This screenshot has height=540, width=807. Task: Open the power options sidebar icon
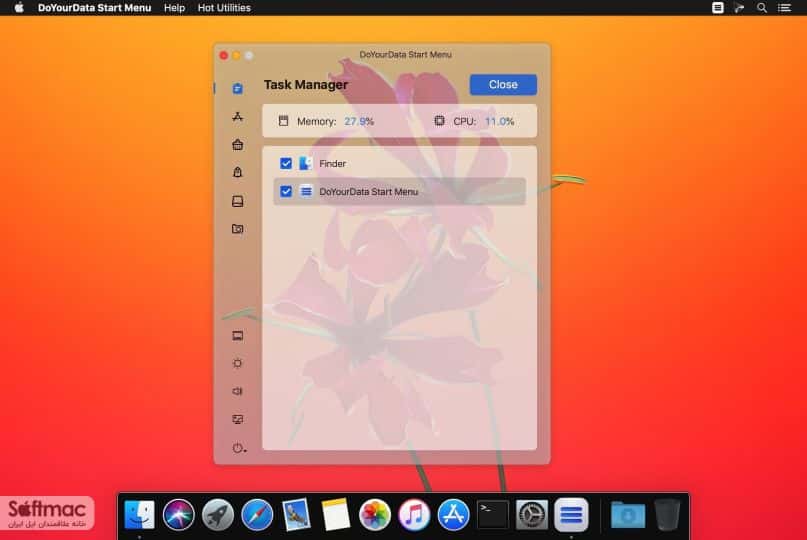pyautogui.click(x=239, y=448)
